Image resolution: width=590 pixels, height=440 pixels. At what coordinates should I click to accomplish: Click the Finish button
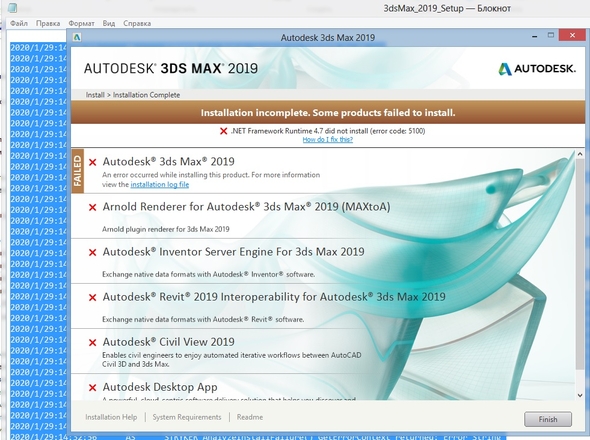(x=548, y=419)
